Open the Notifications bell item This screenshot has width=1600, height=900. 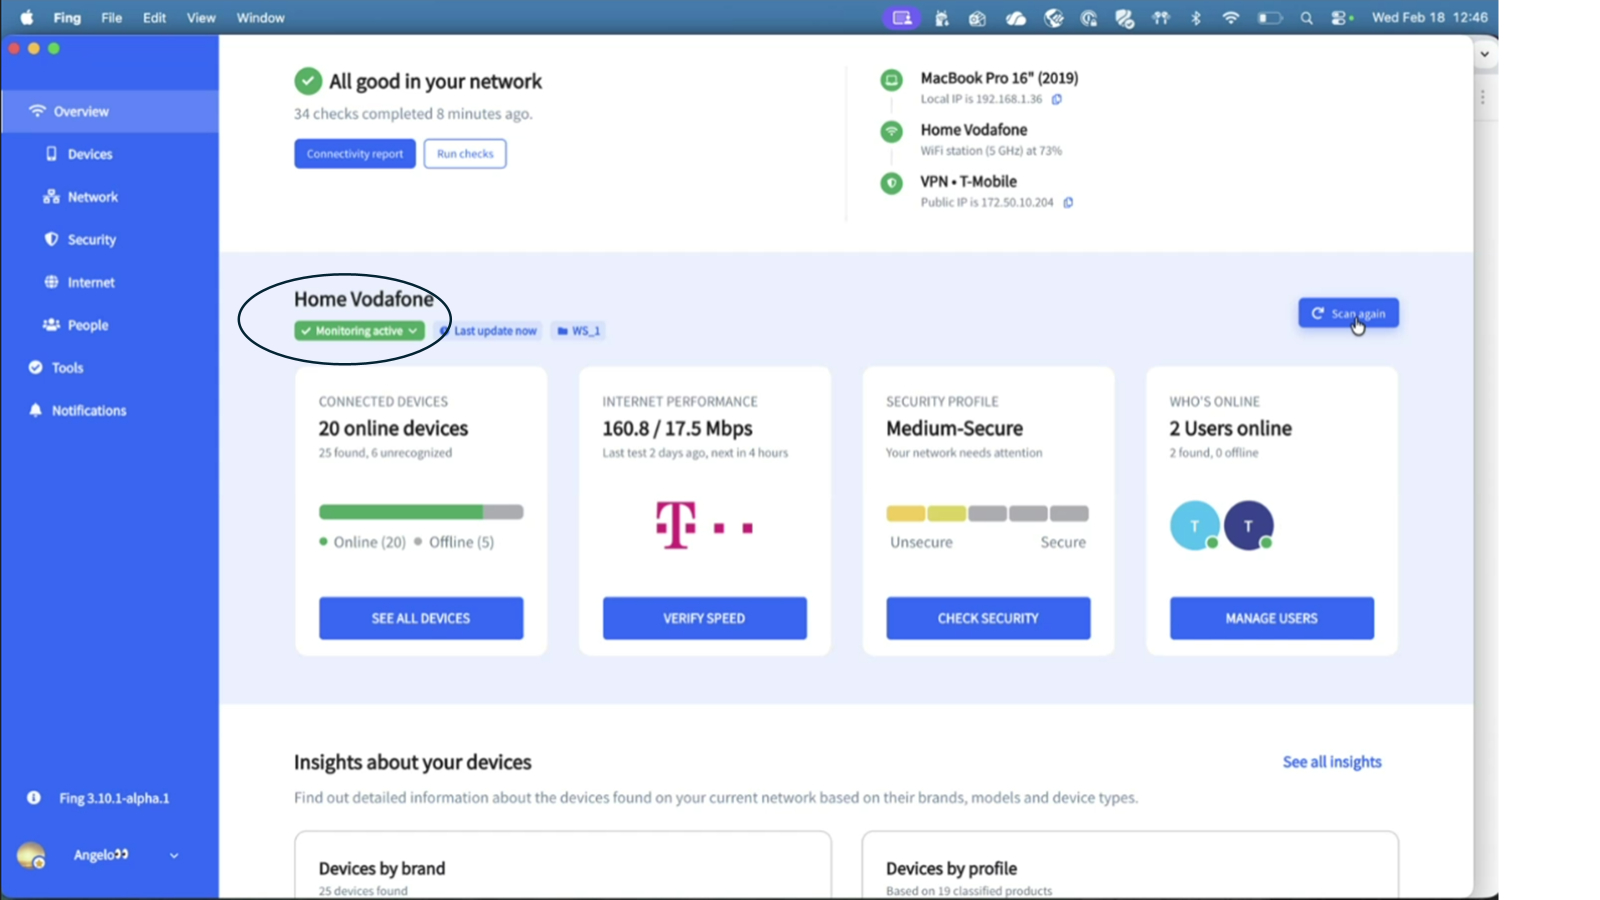tap(88, 411)
